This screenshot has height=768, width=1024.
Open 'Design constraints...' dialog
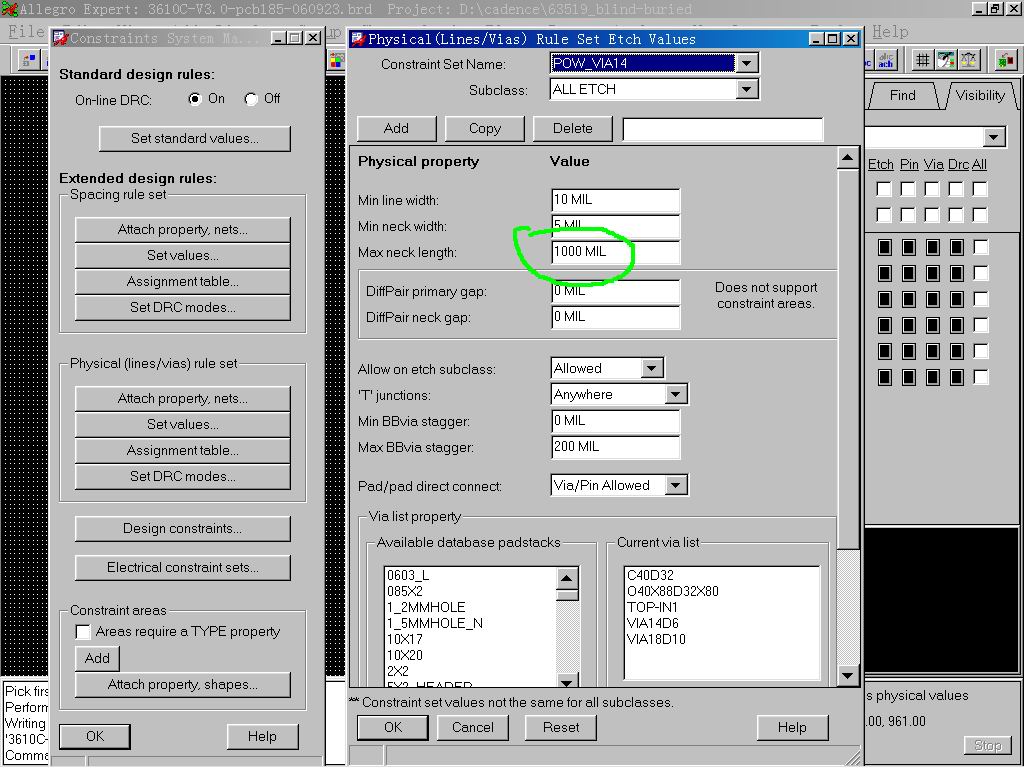click(182, 528)
